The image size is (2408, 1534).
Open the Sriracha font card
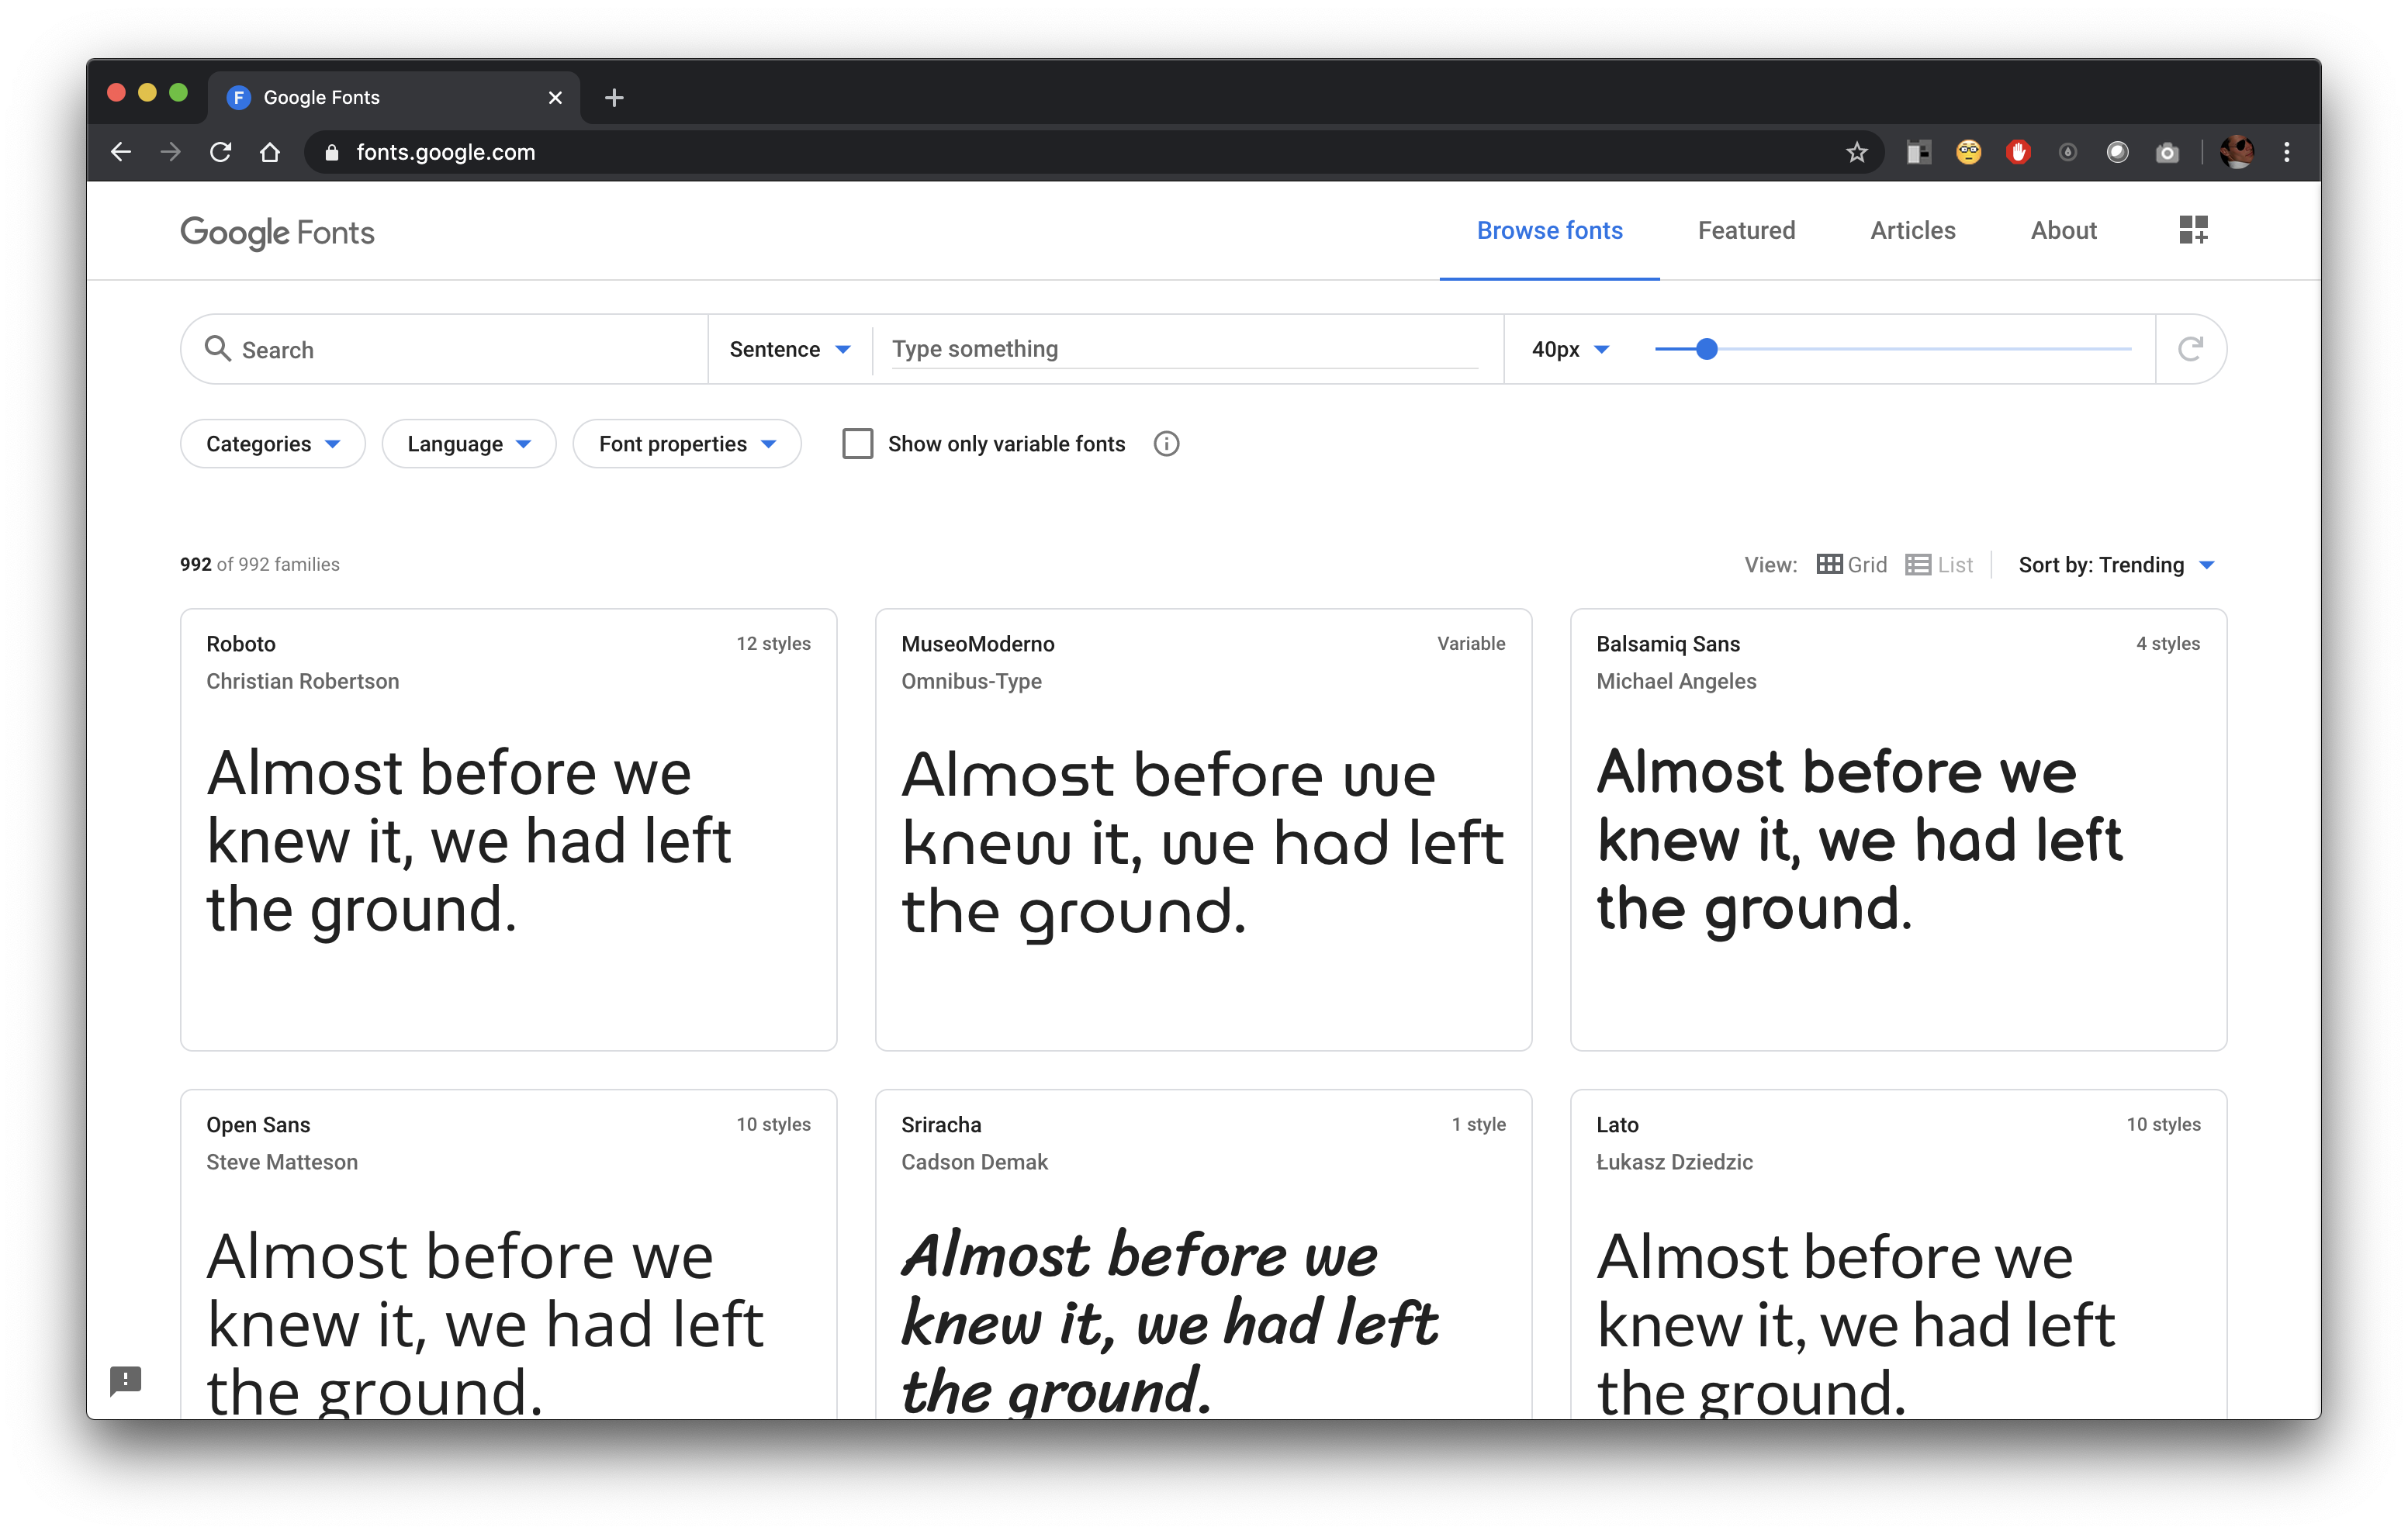(1203, 1254)
